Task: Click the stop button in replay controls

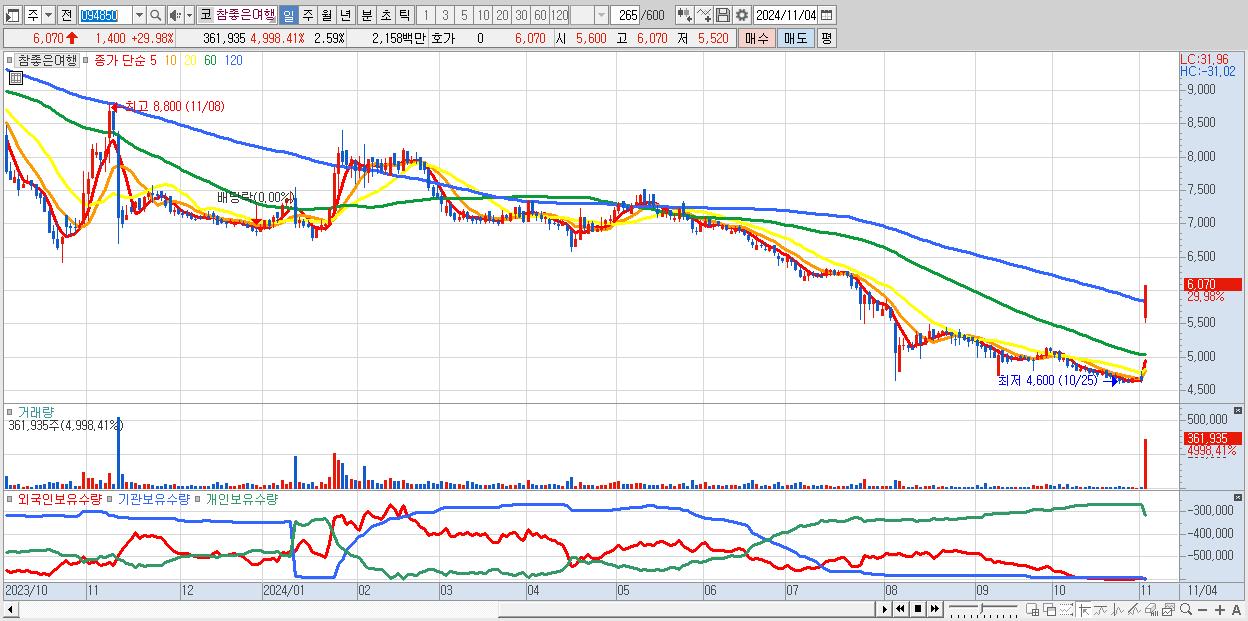Action: click(918, 609)
